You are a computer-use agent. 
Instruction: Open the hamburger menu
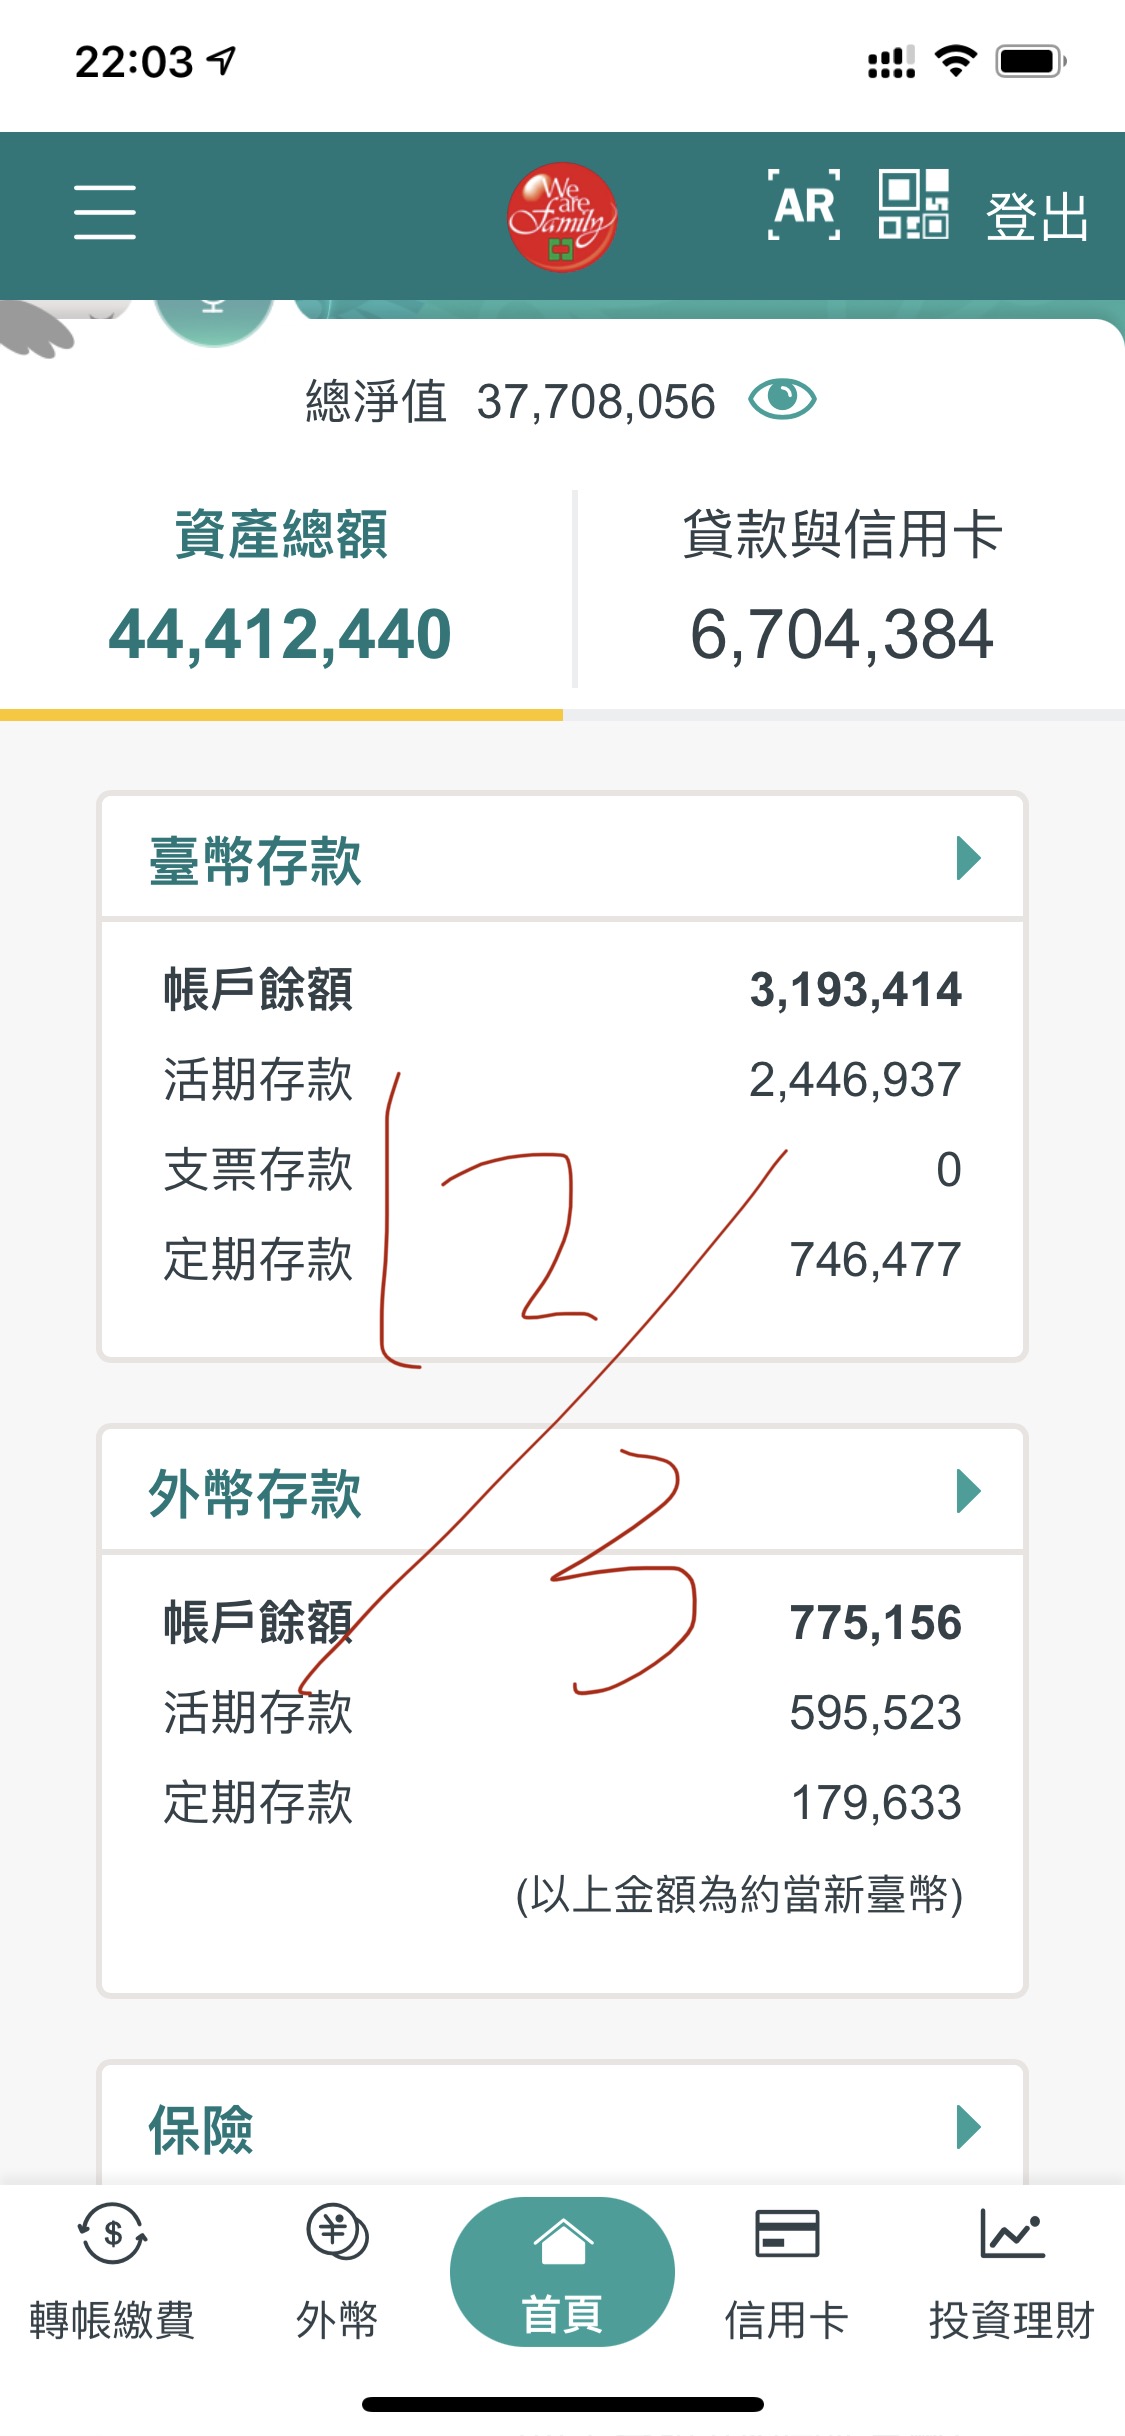coord(105,212)
